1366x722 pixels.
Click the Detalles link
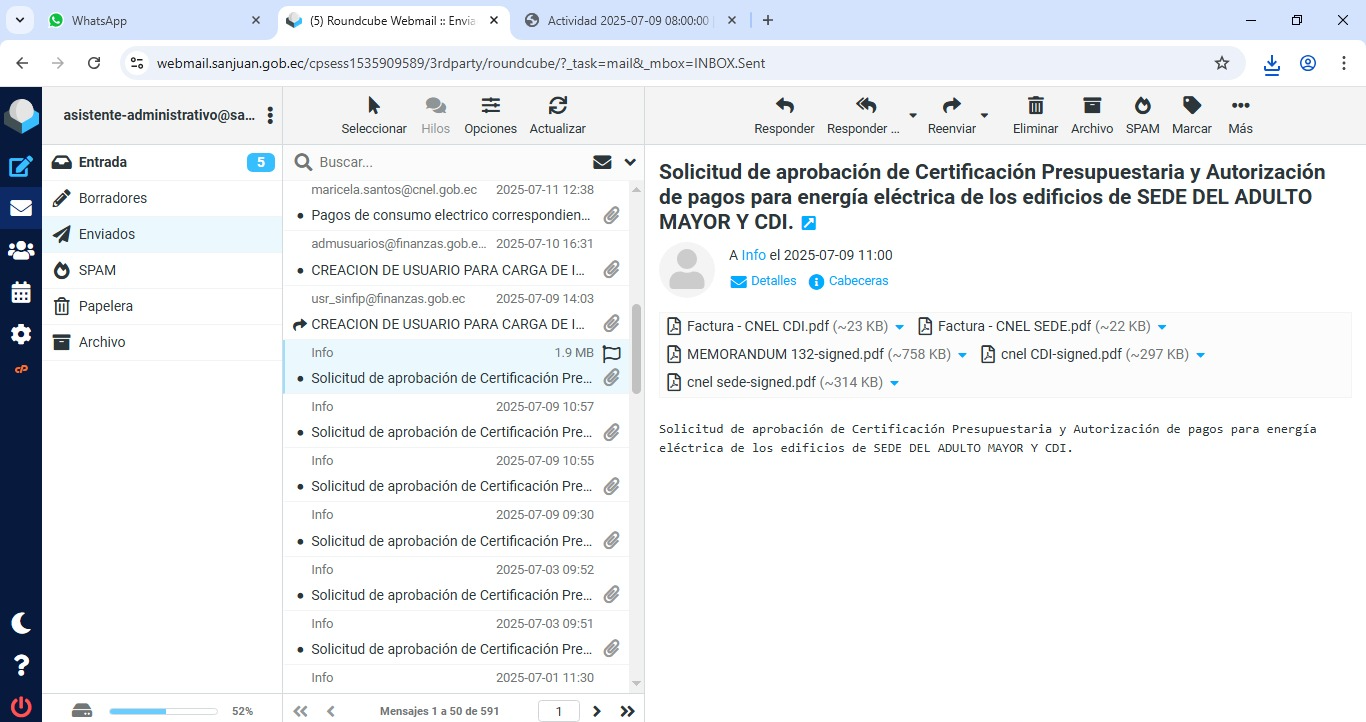pos(773,281)
